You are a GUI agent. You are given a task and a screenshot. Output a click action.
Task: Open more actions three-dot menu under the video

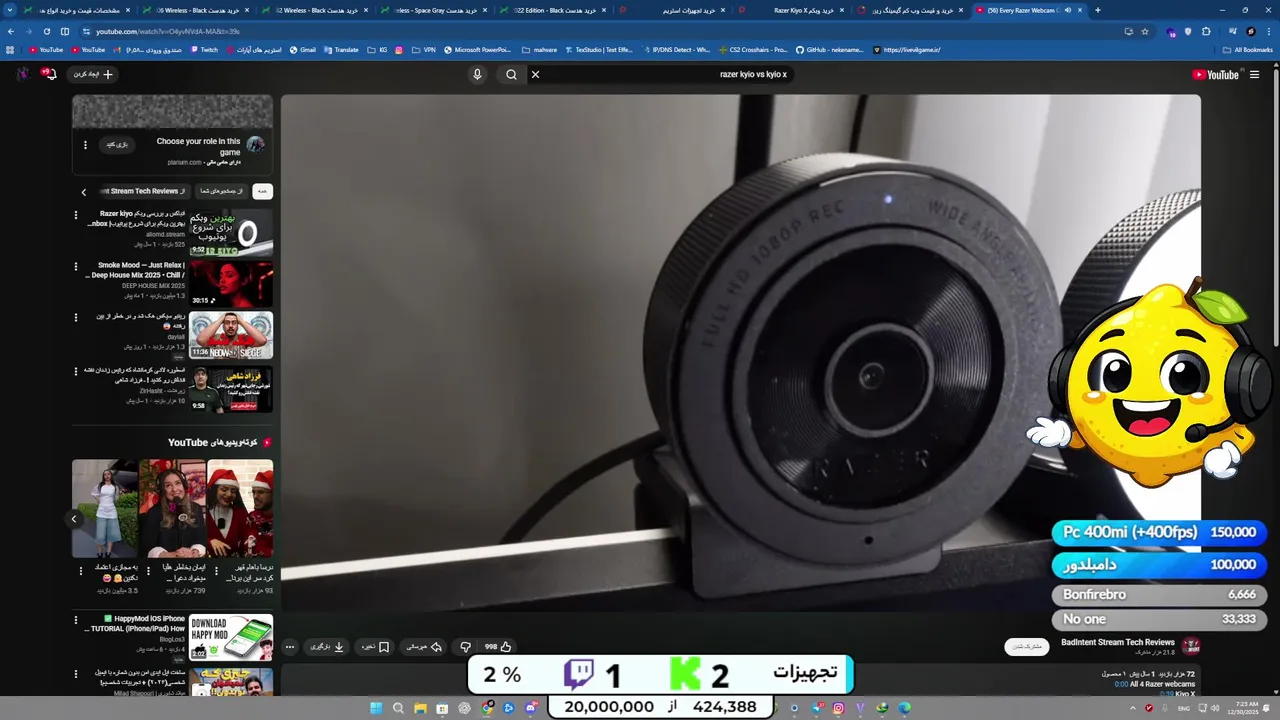tap(290, 647)
